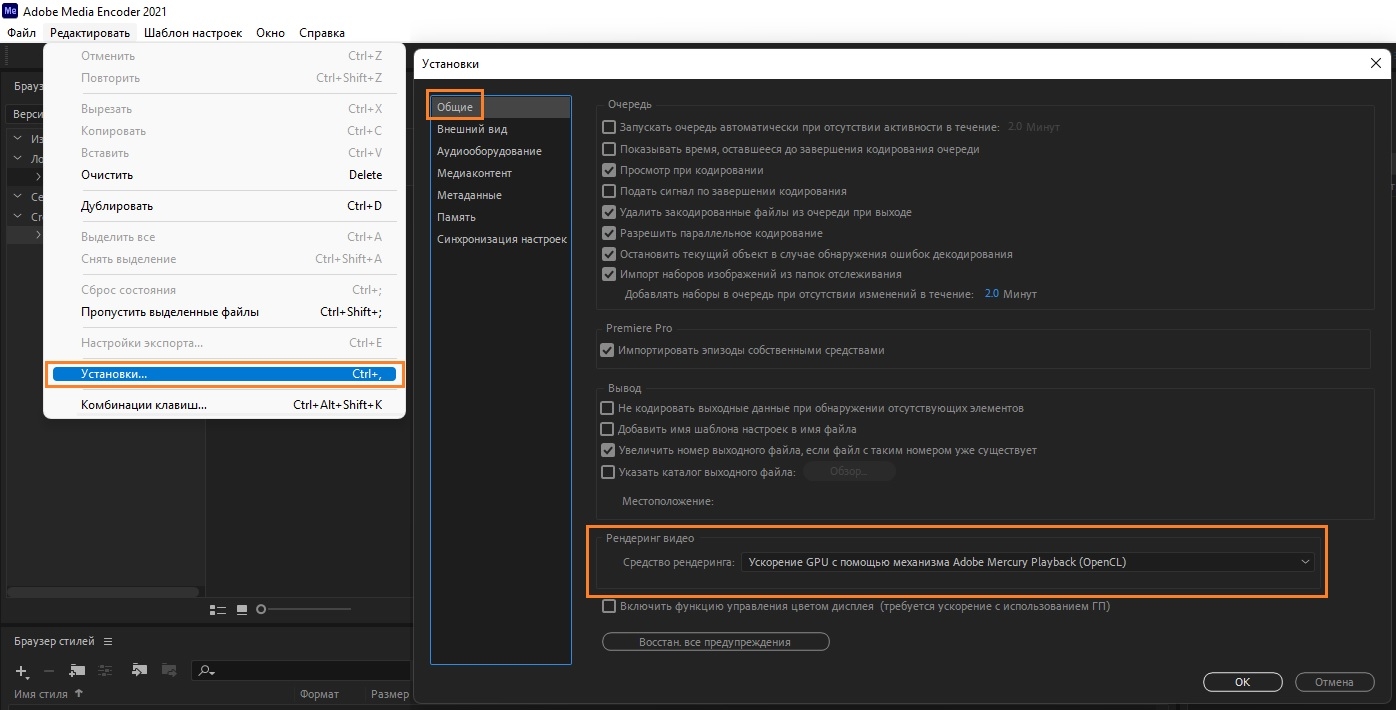1396x710 pixels.
Task: Click Отмена to cancel preferences
Action: (x=1334, y=682)
